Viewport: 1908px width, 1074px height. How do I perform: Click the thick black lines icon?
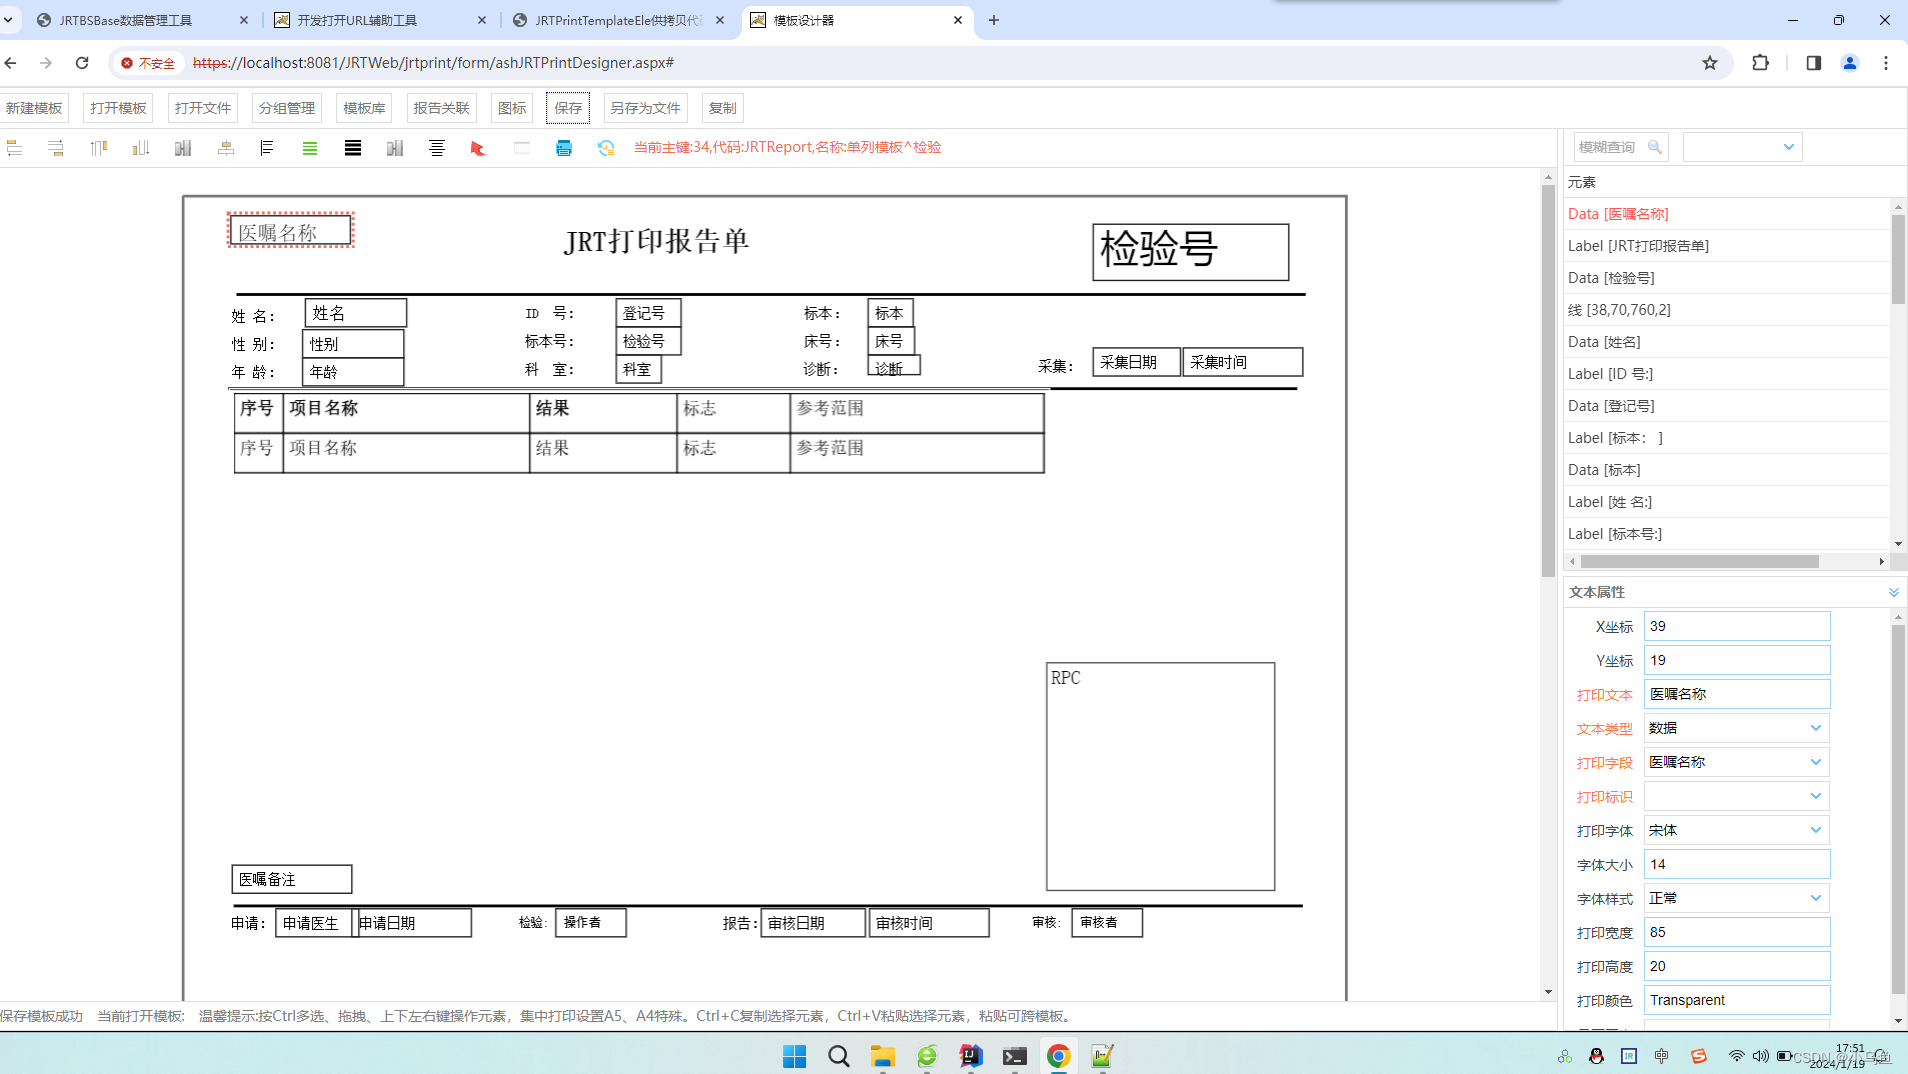(353, 148)
